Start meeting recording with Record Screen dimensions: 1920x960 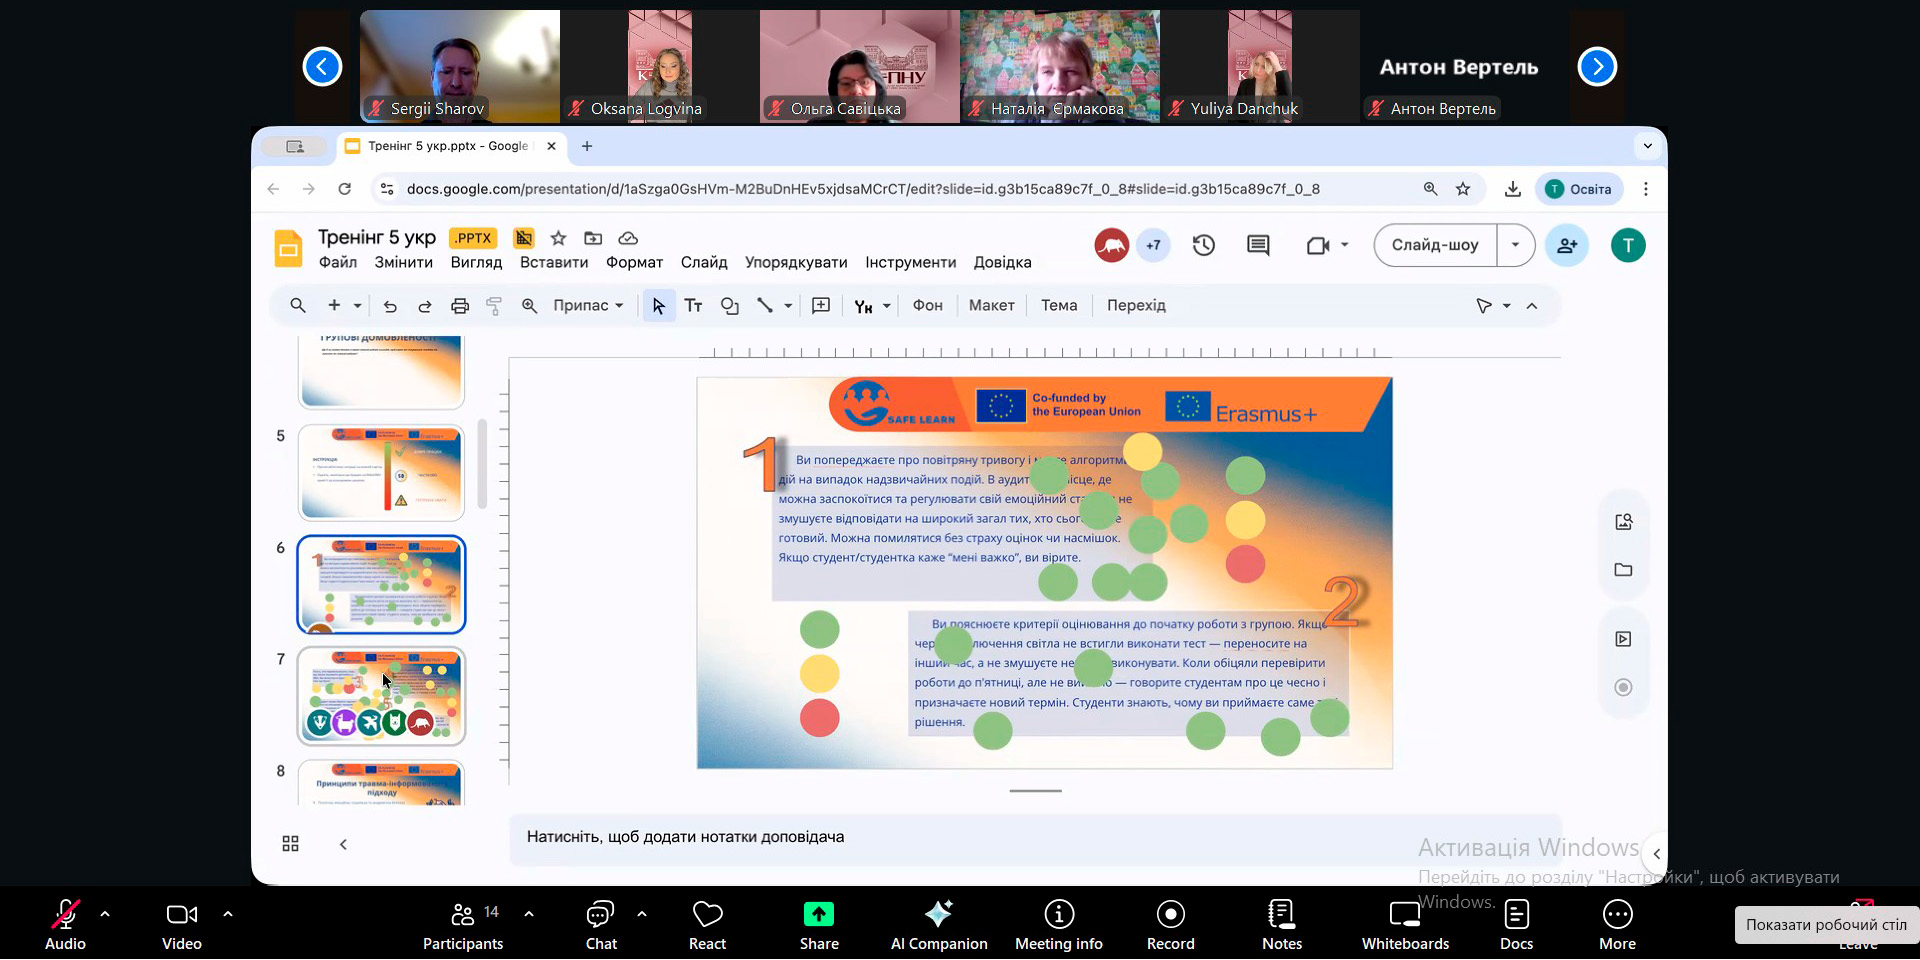pos(1170,925)
